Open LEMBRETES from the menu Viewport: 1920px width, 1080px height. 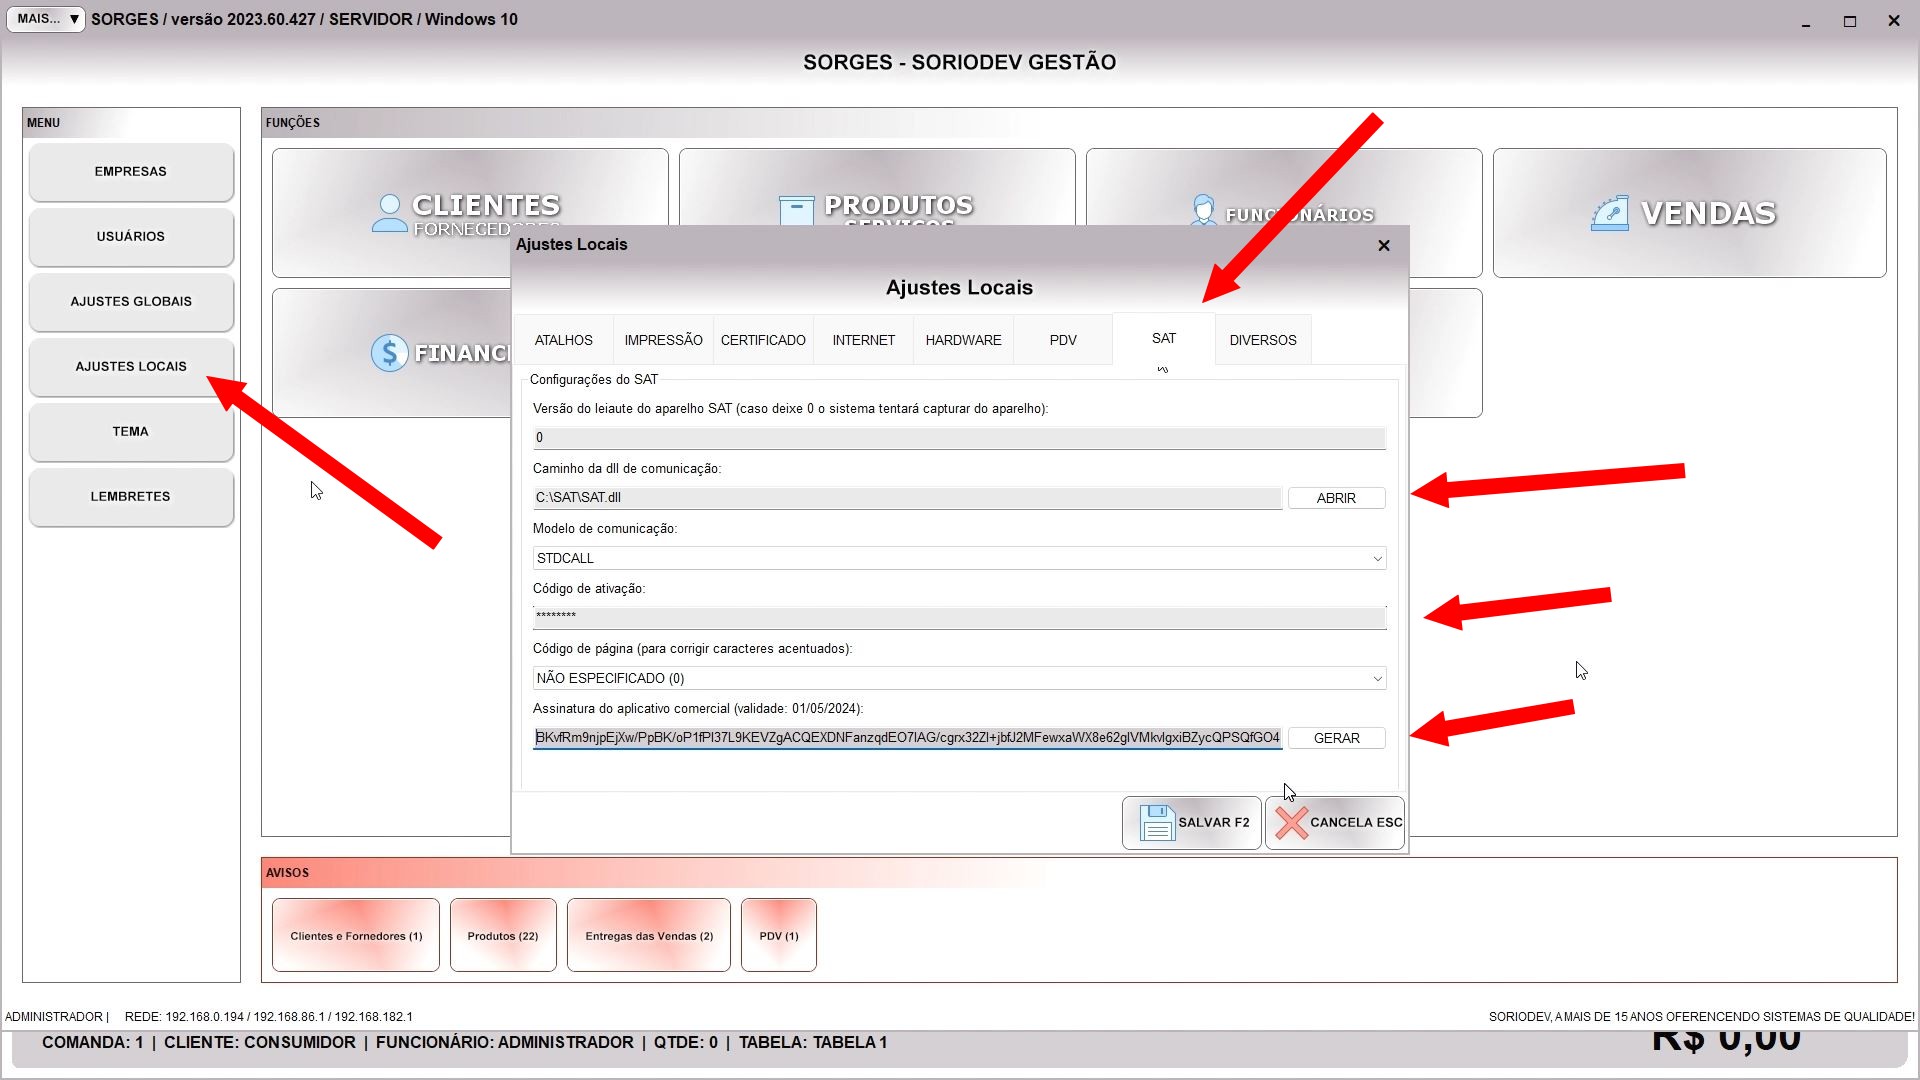pyautogui.click(x=131, y=497)
